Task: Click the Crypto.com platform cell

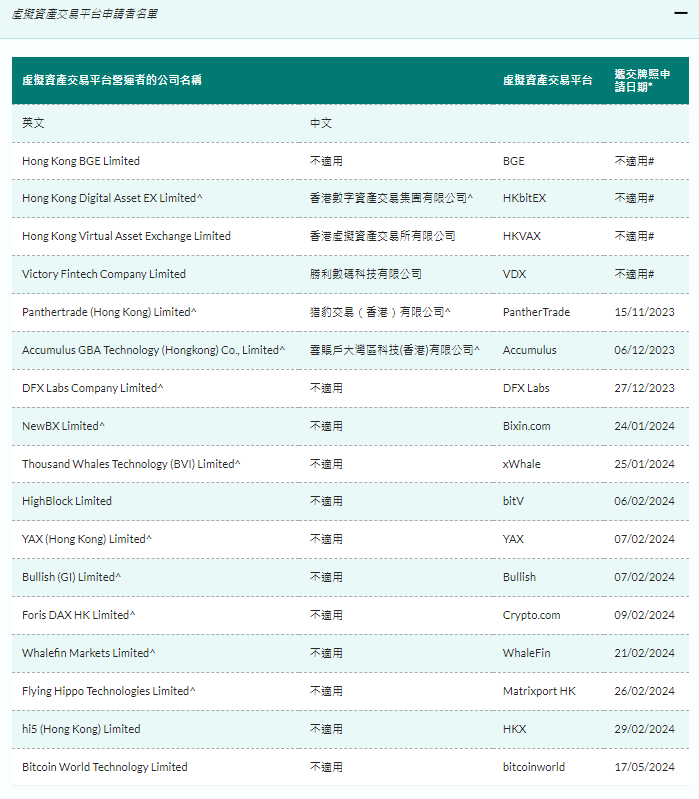Action: click(531, 615)
